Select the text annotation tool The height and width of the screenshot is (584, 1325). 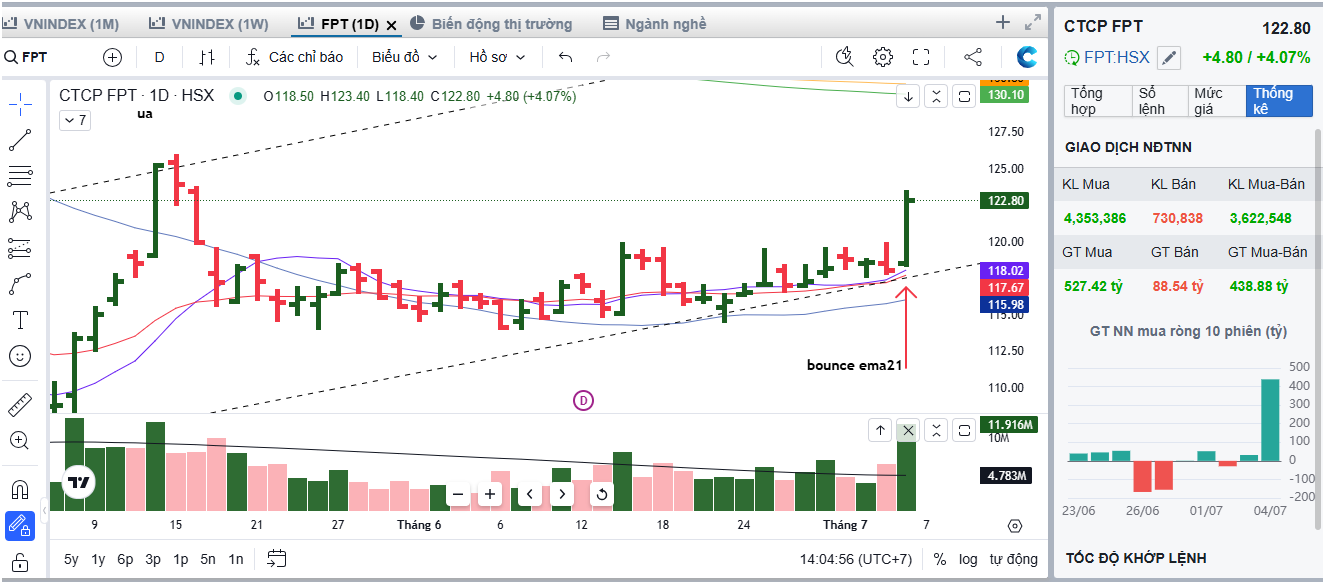coord(20,320)
